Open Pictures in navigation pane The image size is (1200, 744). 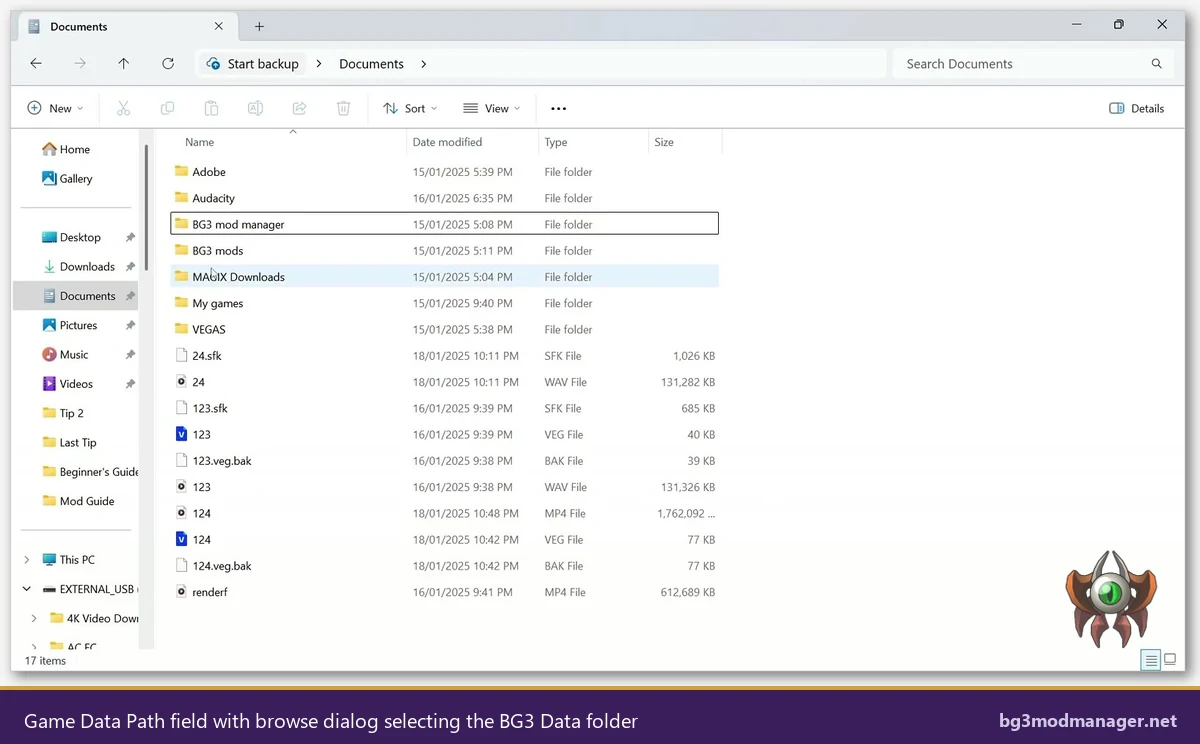click(76, 325)
